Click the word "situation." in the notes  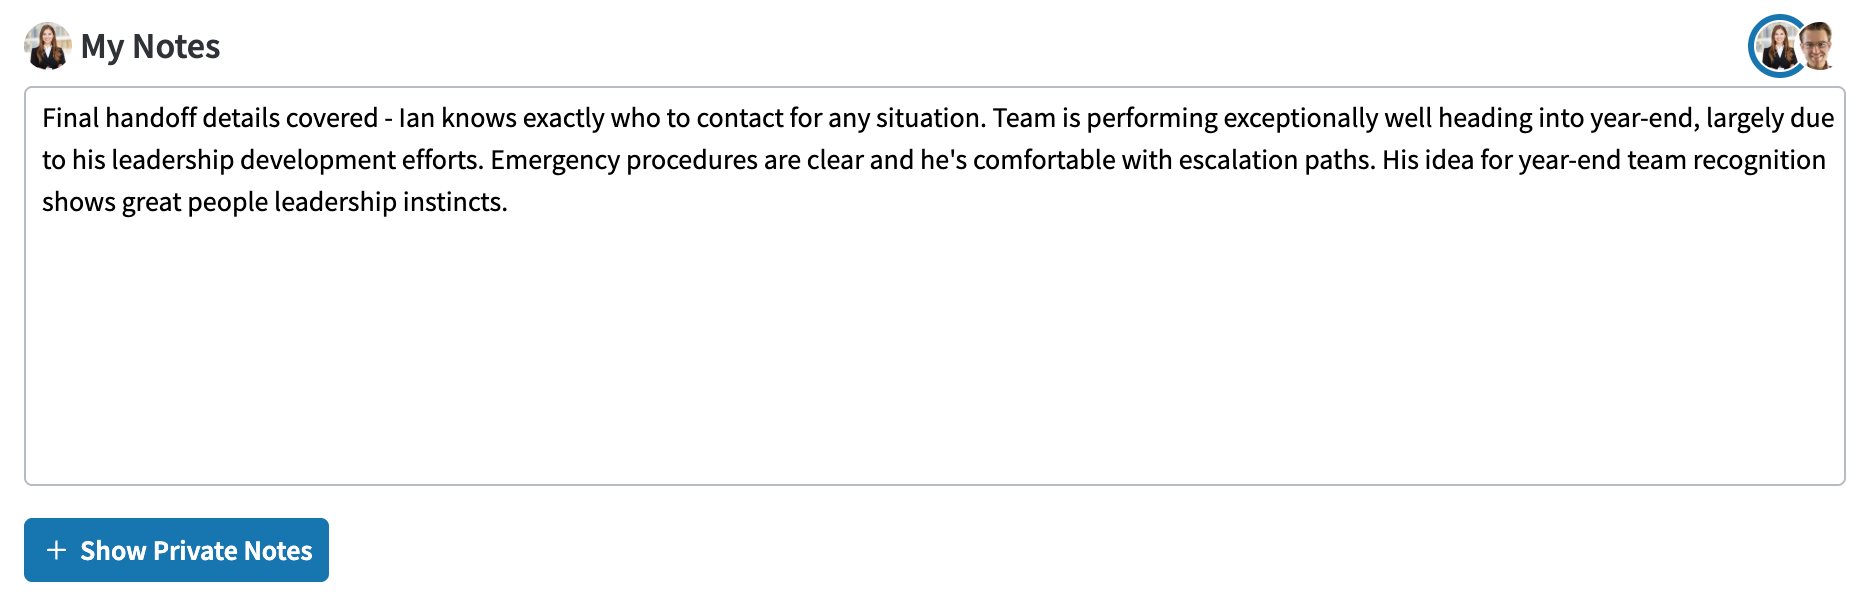tap(931, 118)
